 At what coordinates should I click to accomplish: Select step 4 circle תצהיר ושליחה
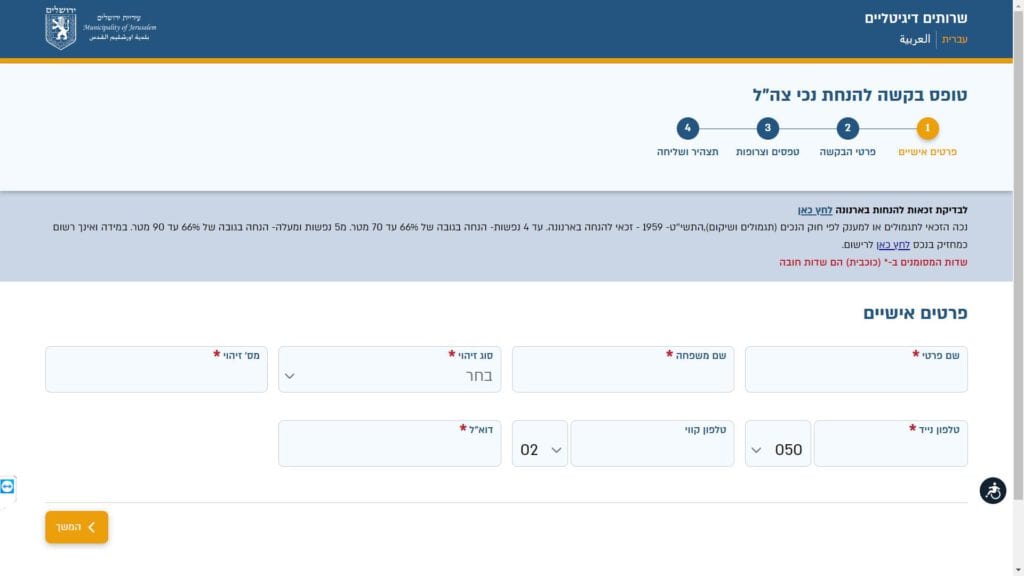(x=687, y=128)
